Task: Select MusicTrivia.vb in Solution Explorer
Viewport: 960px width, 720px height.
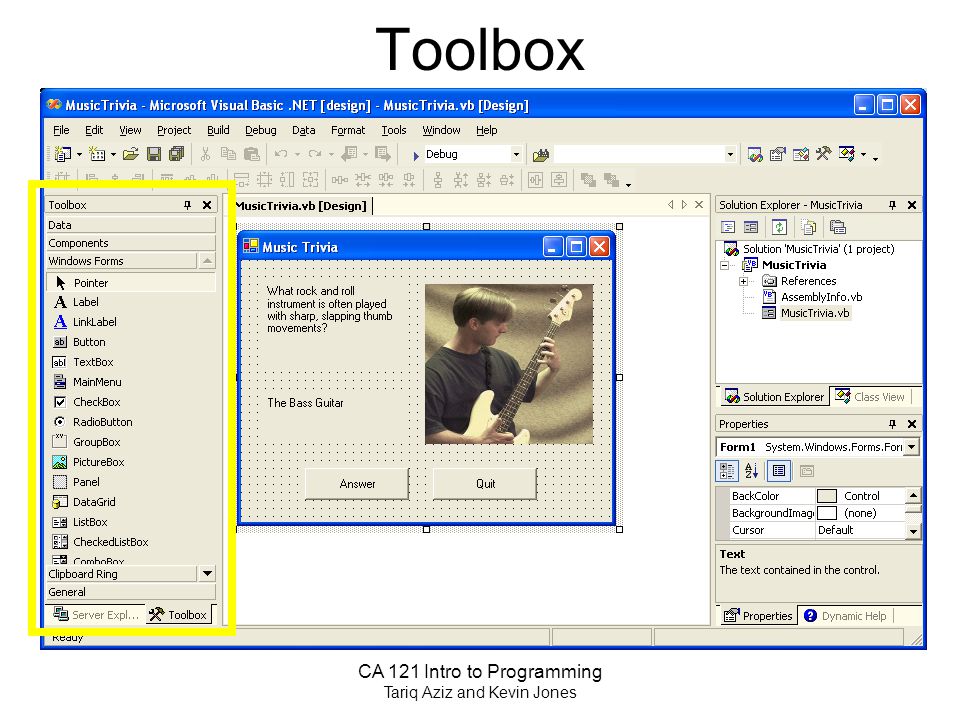Action: pos(814,313)
